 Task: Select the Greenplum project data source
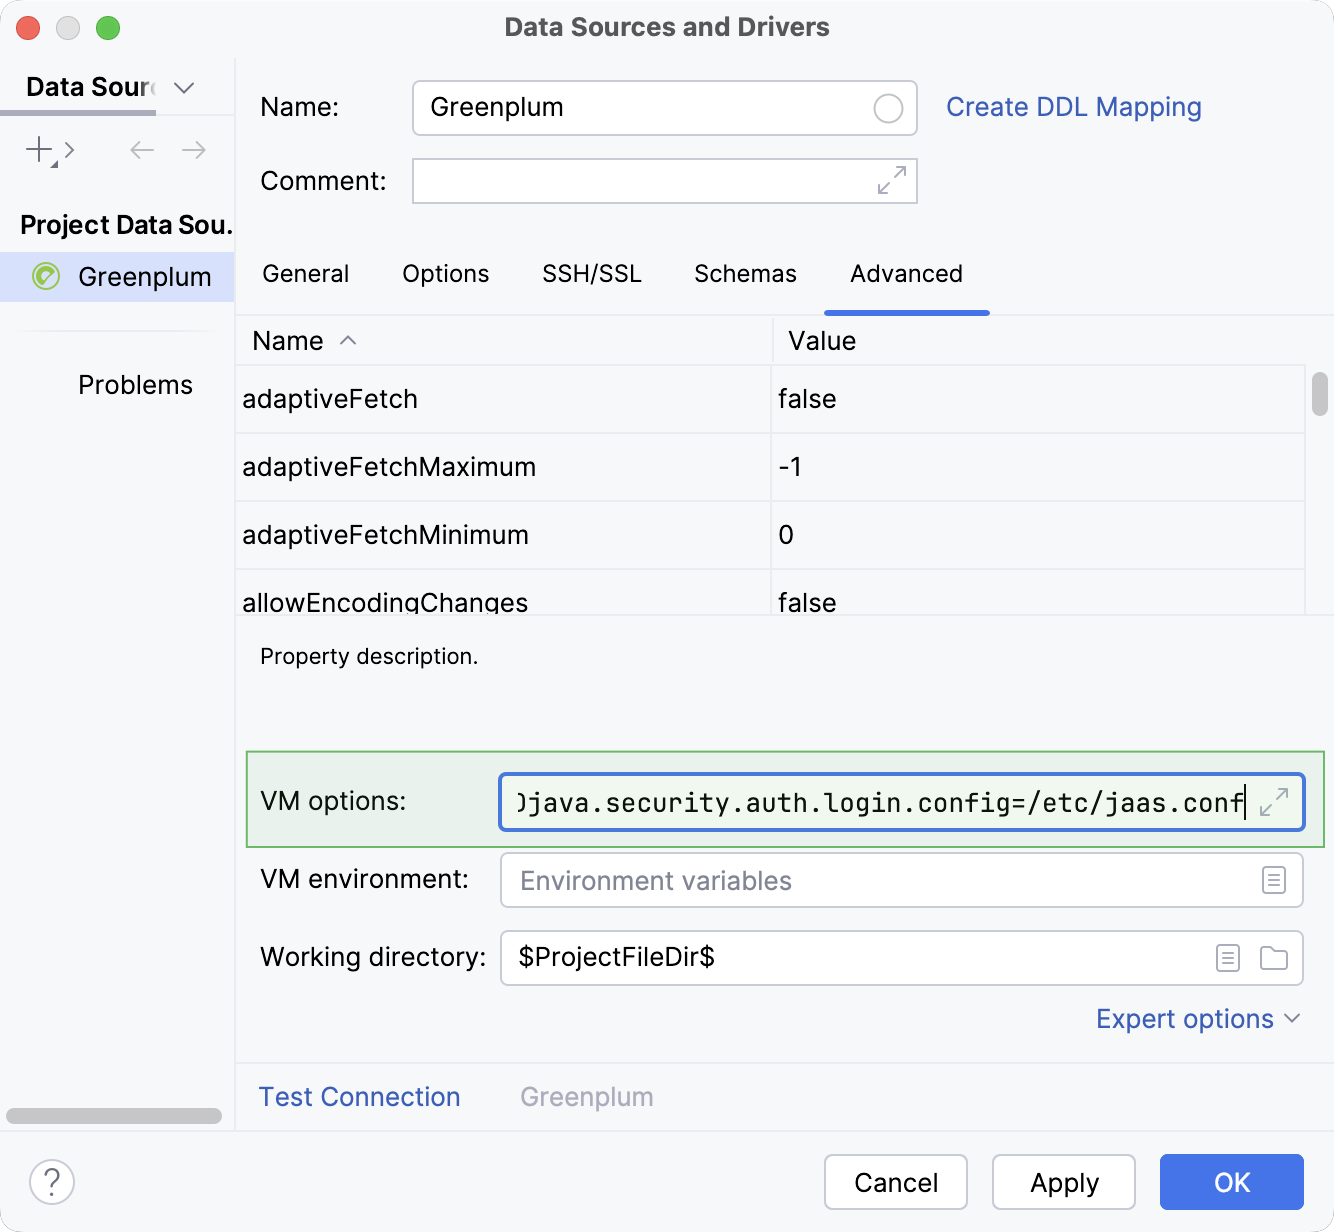pyautogui.click(x=145, y=277)
